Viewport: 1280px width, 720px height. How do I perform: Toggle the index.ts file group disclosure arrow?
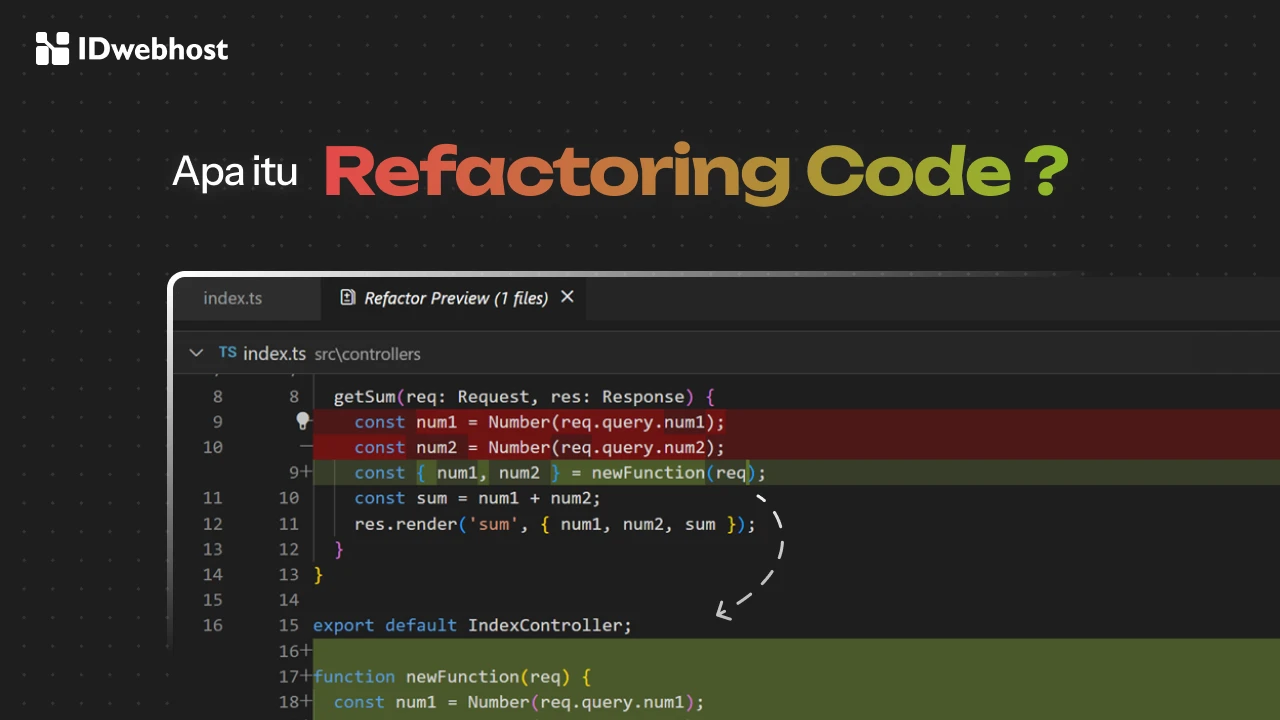click(196, 352)
